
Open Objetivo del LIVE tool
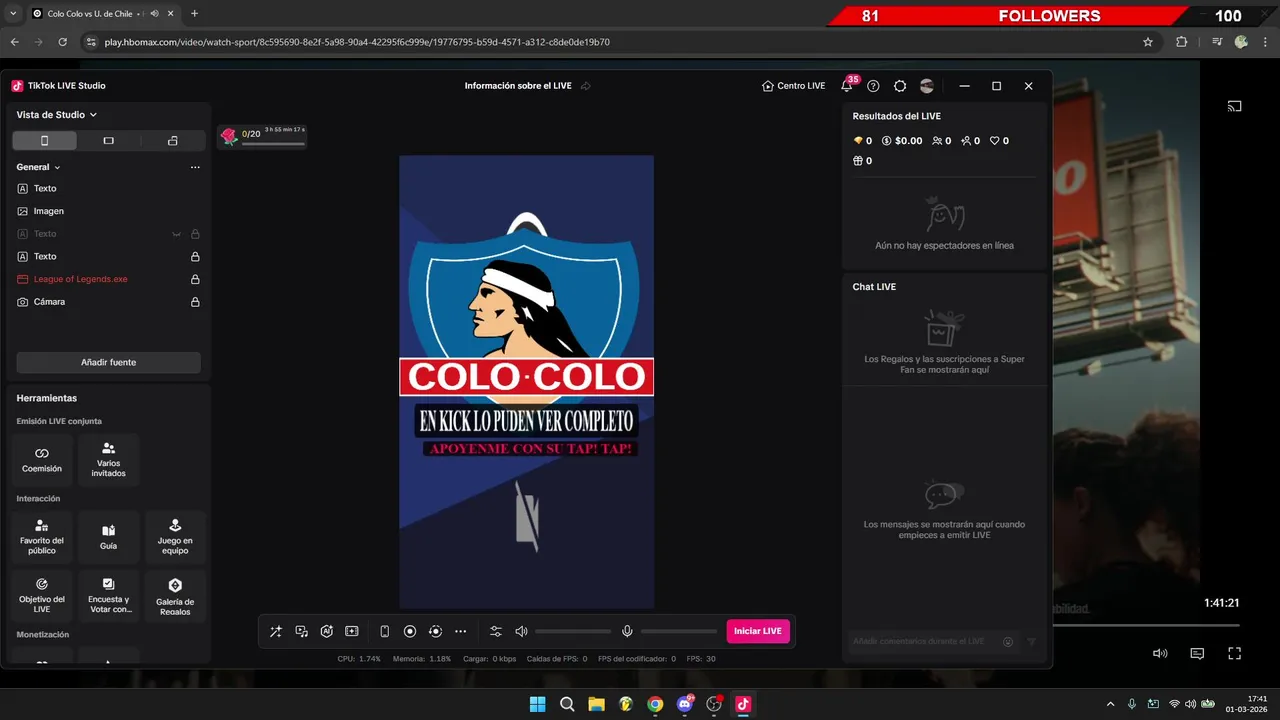42,596
